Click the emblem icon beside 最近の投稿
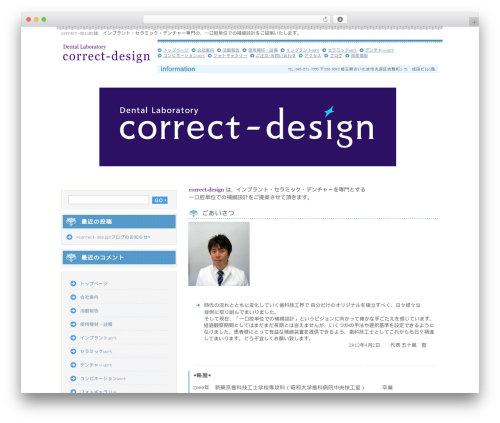Viewport: 500px width, 423px height. coord(71,221)
